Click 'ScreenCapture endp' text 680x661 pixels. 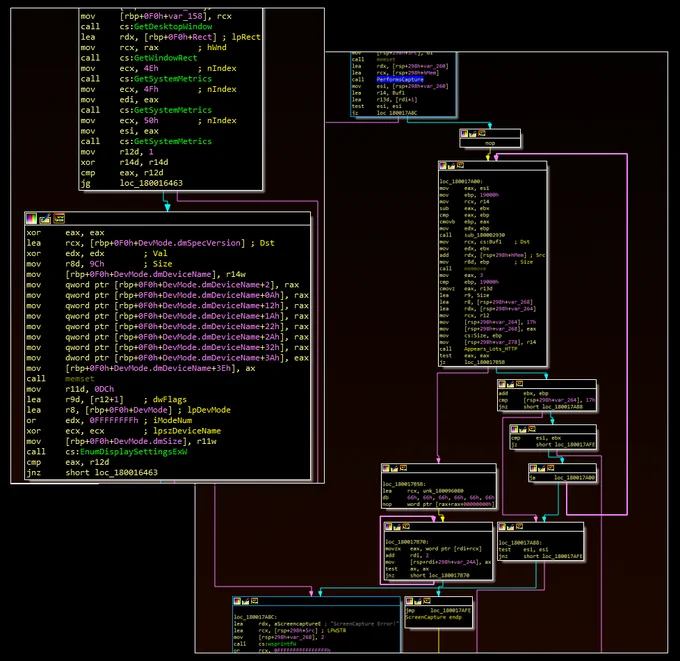click(x=433, y=617)
